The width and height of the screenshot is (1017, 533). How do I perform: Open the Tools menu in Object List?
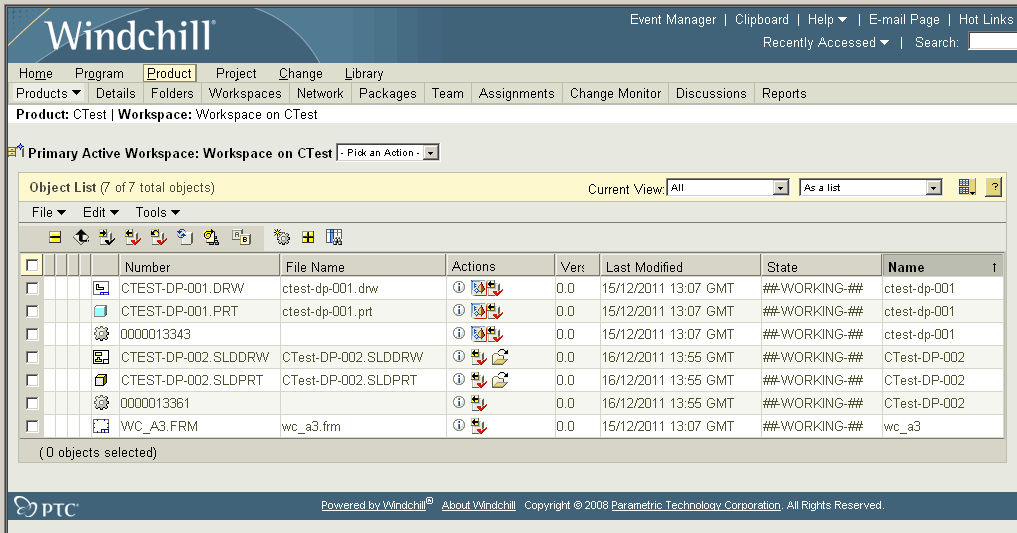[158, 212]
